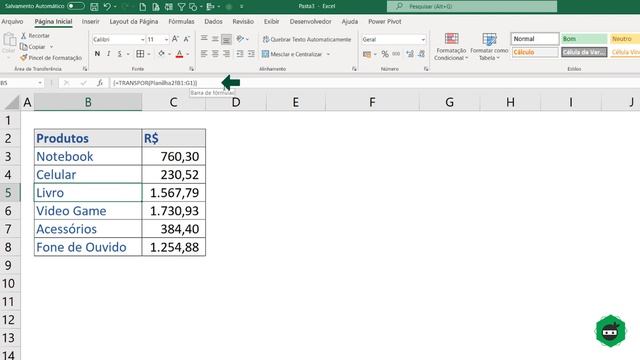Click the filter funnel icon in title bar
The width and height of the screenshot is (640, 360).
click(181, 7)
